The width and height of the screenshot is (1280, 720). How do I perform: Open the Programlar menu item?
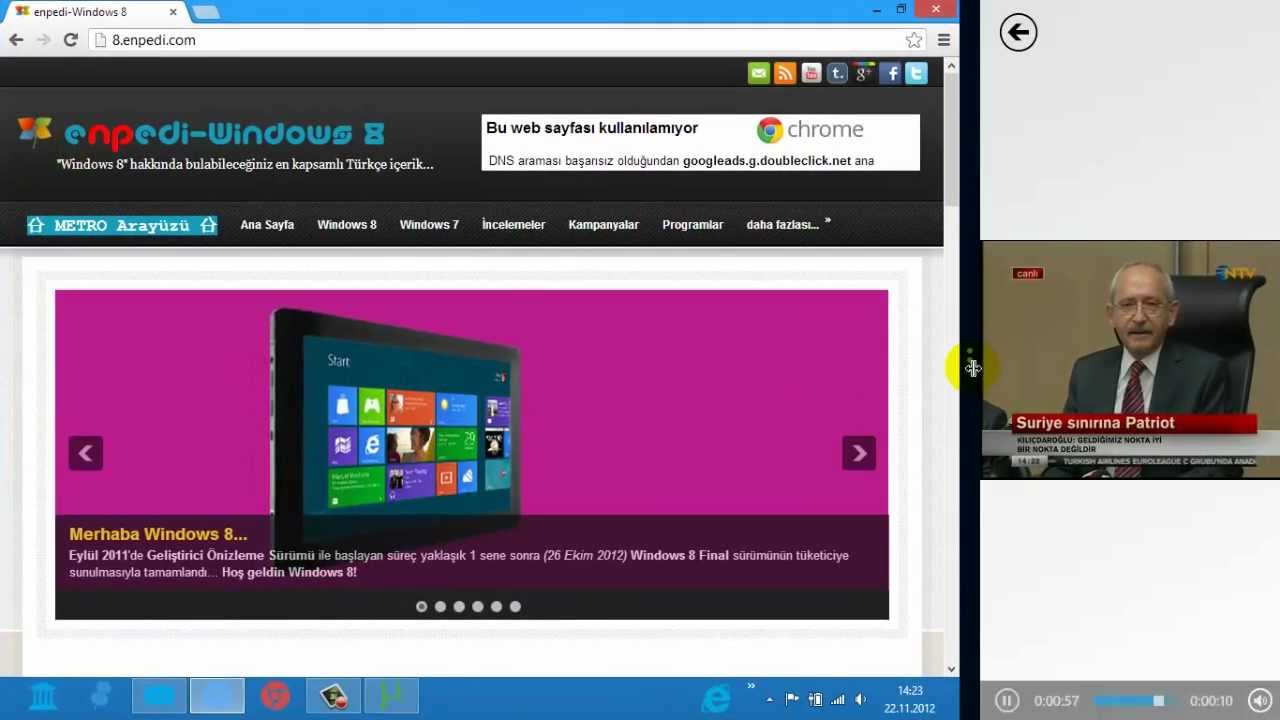point(692,225)
